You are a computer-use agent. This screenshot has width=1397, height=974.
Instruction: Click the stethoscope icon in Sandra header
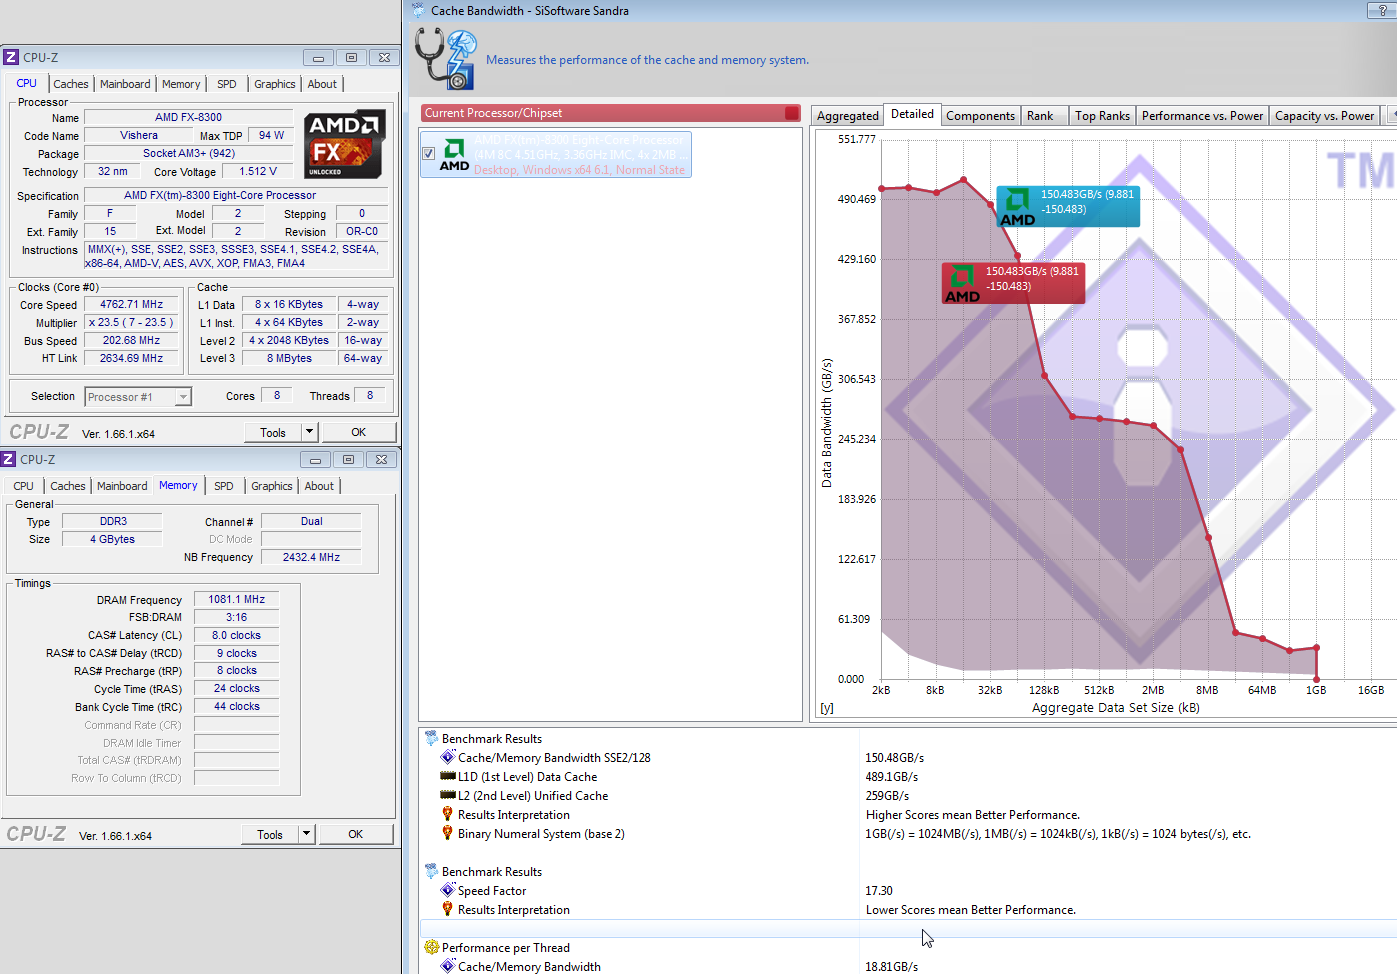(x=445, y=59)
